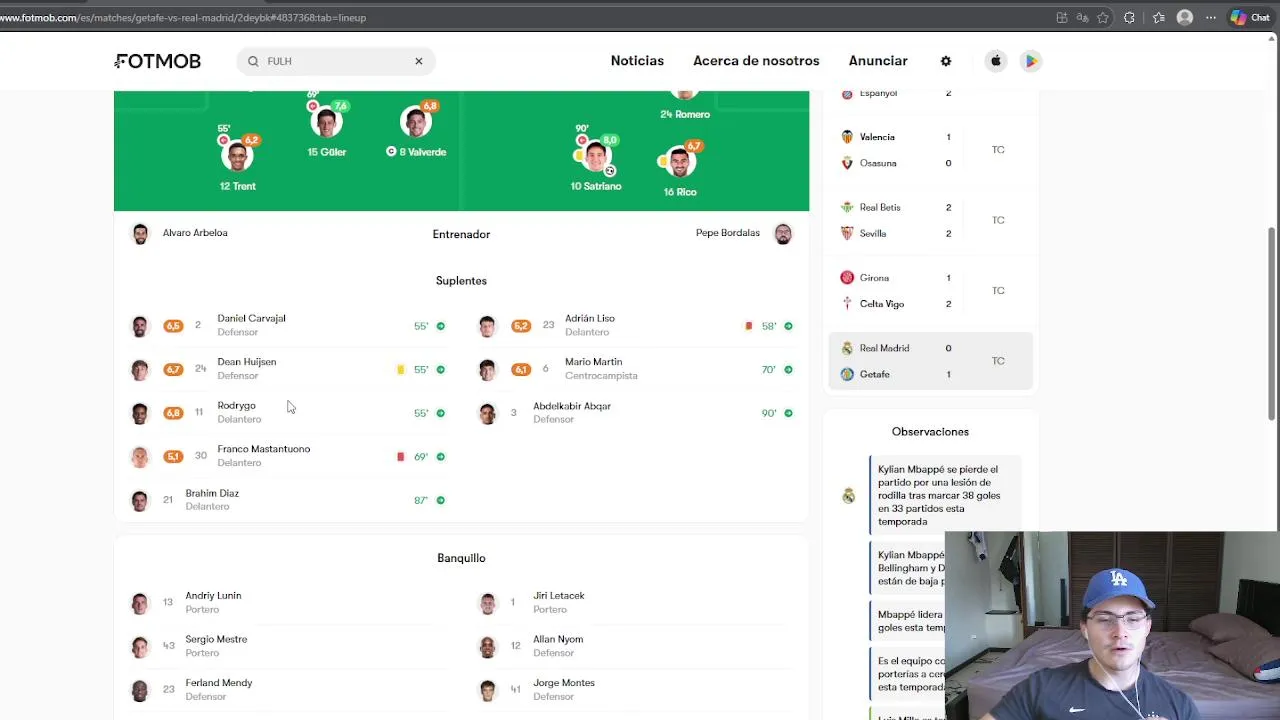The height and width of the screenshot is (720, 1280).
Task: Open the Valencia vs Osasuna match
Action: [x=930, y=150]
